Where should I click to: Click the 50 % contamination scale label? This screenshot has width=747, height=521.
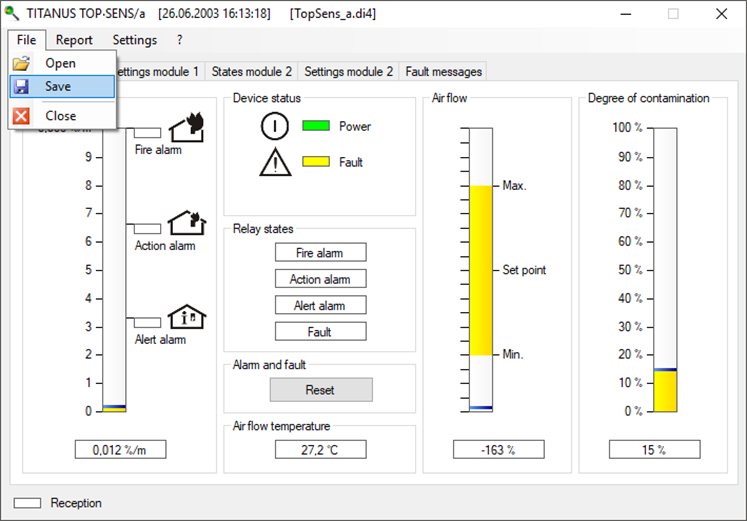point(630,270)
